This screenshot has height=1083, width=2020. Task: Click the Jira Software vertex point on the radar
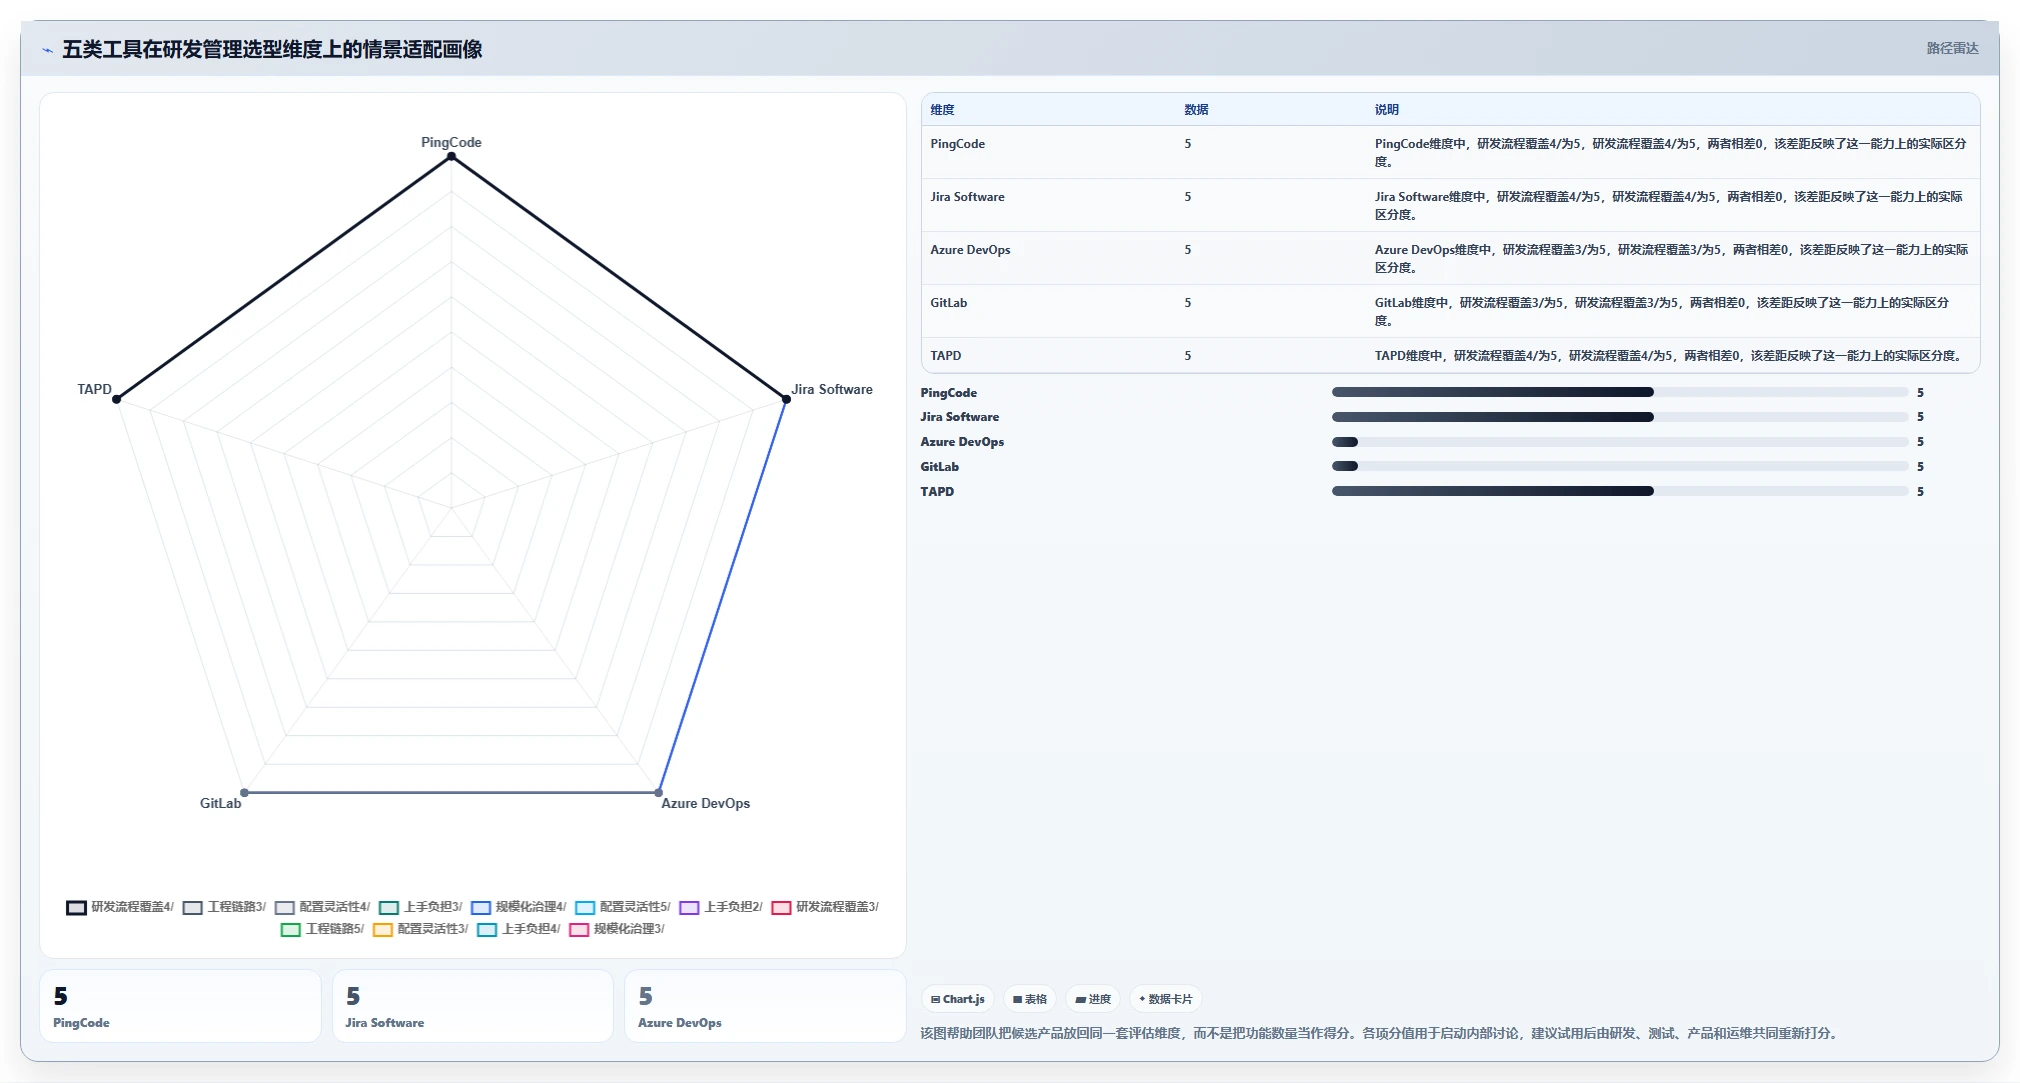click(786, 399)
